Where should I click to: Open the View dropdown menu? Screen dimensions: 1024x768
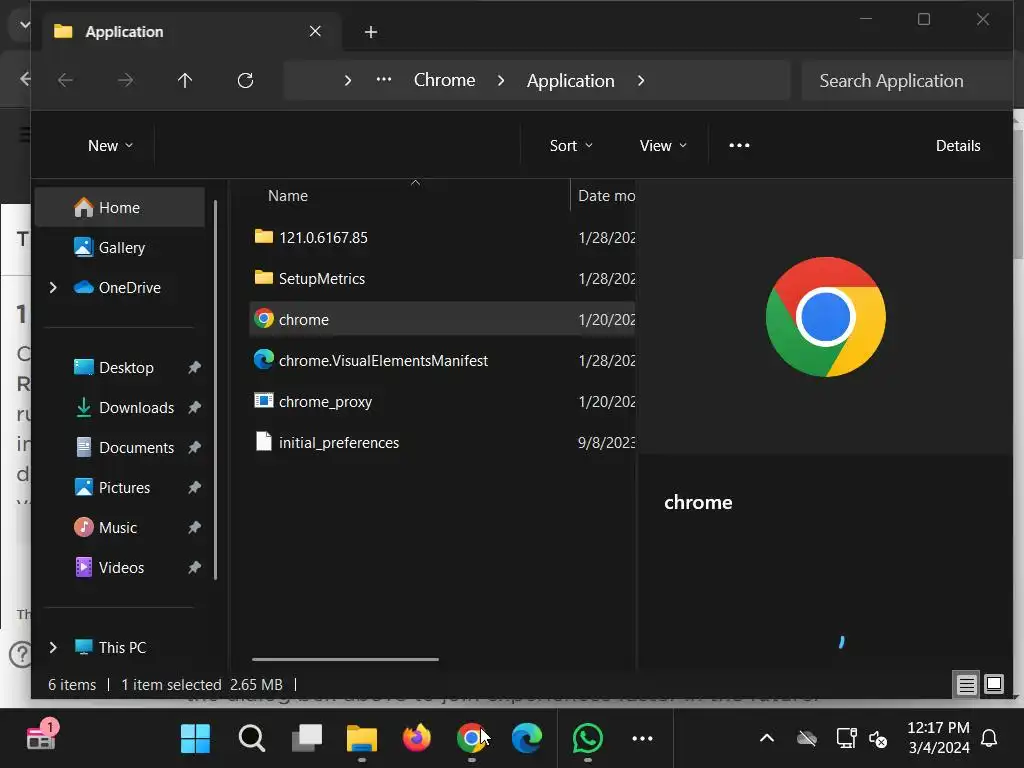(663, 146)
